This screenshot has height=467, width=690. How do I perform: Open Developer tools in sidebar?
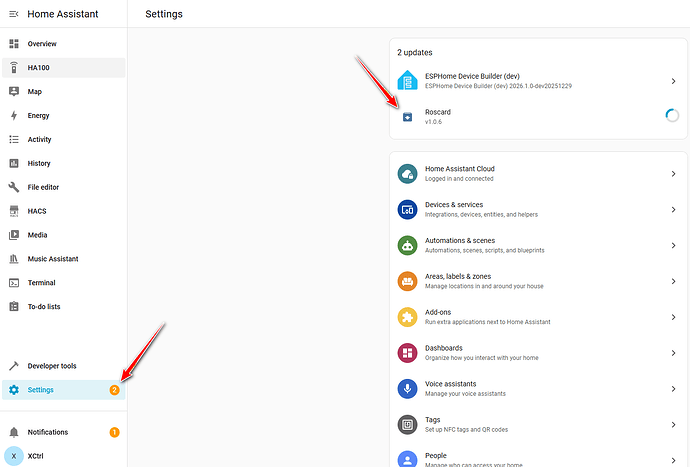[51, 366]
